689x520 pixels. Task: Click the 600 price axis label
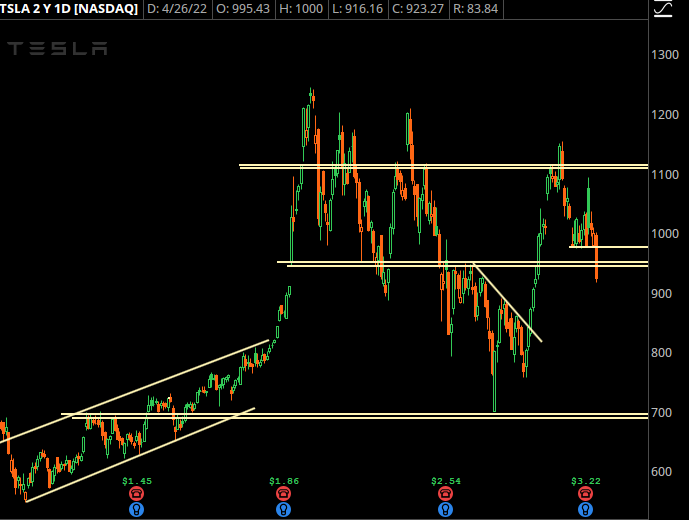[x=661, y=472]
